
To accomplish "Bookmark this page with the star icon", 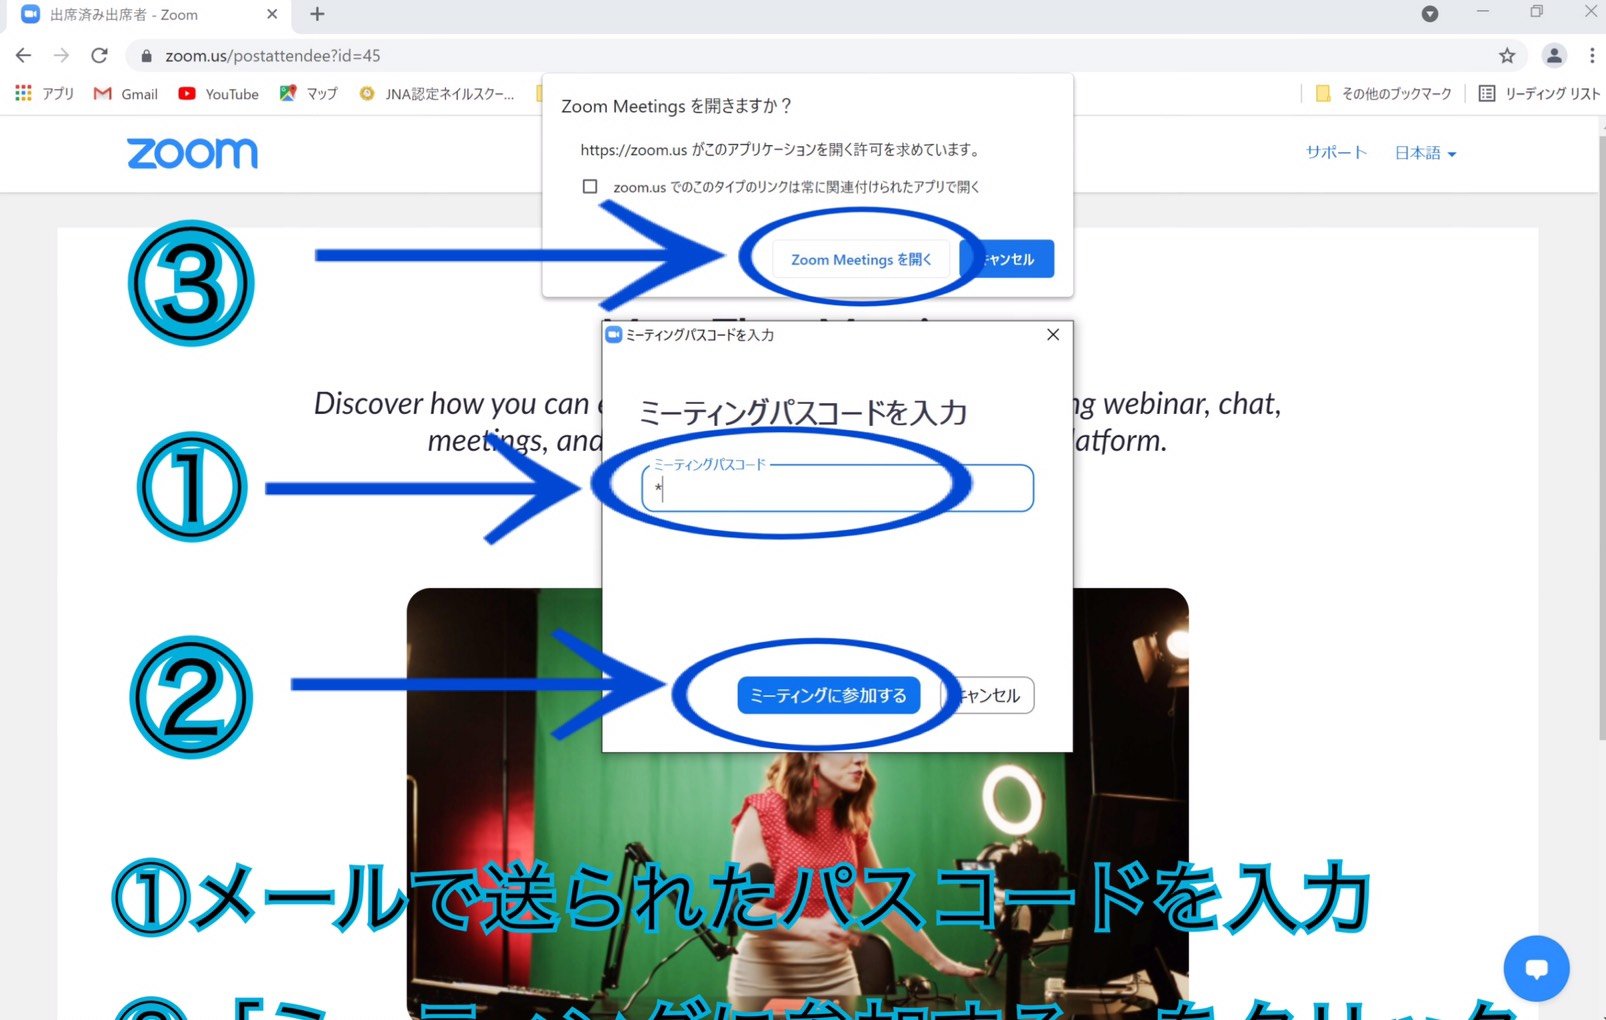I will (1507, 56).
